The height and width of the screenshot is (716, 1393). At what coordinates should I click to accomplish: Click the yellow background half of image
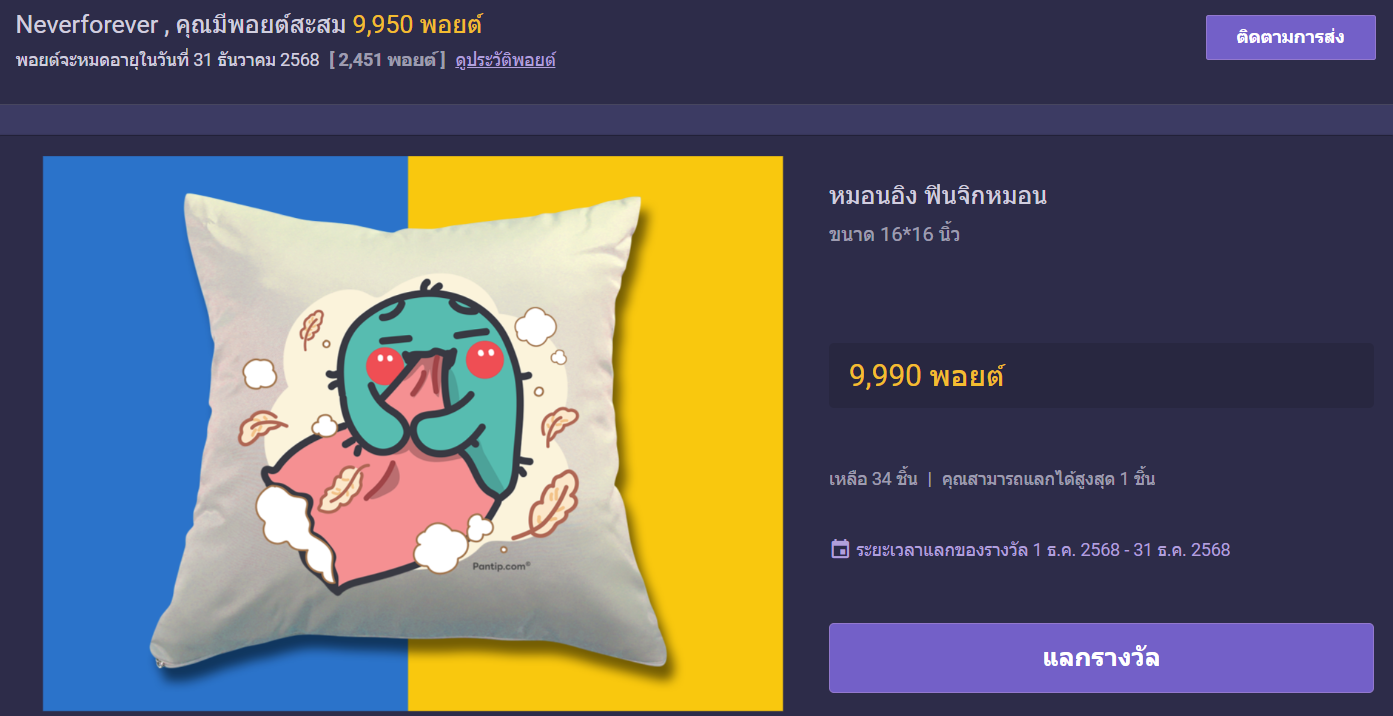pos(720,433)
